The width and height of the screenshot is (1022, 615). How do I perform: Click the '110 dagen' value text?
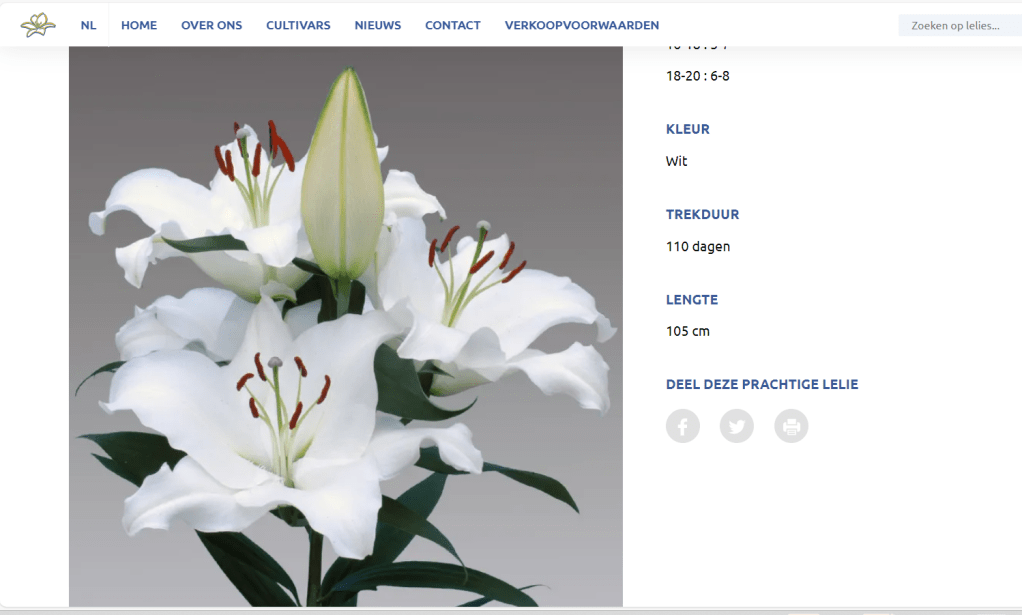[x=698, y=246]
